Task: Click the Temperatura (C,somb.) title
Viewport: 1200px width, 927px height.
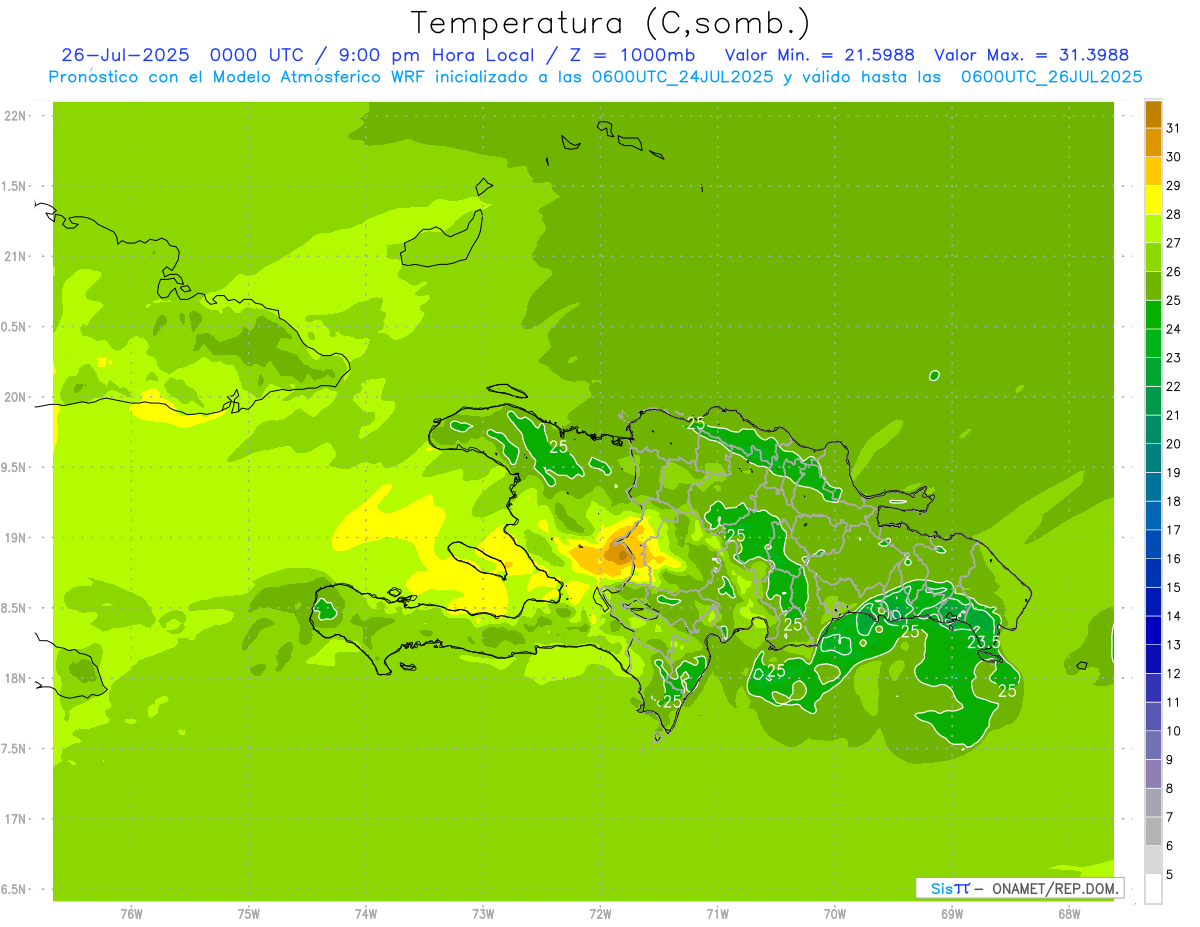Action: point(610,23)
